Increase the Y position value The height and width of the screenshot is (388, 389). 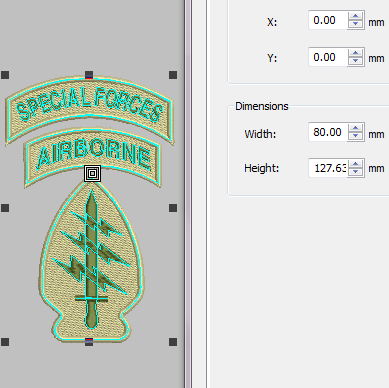[x=356, y=53]
